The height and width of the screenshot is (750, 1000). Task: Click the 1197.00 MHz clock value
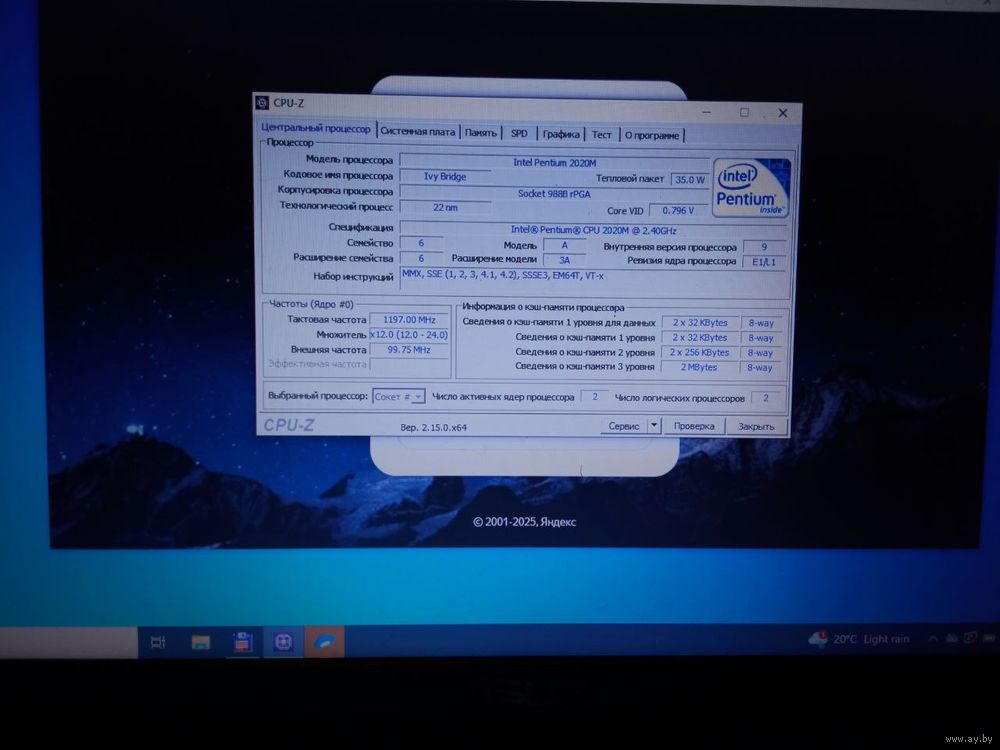409,320
